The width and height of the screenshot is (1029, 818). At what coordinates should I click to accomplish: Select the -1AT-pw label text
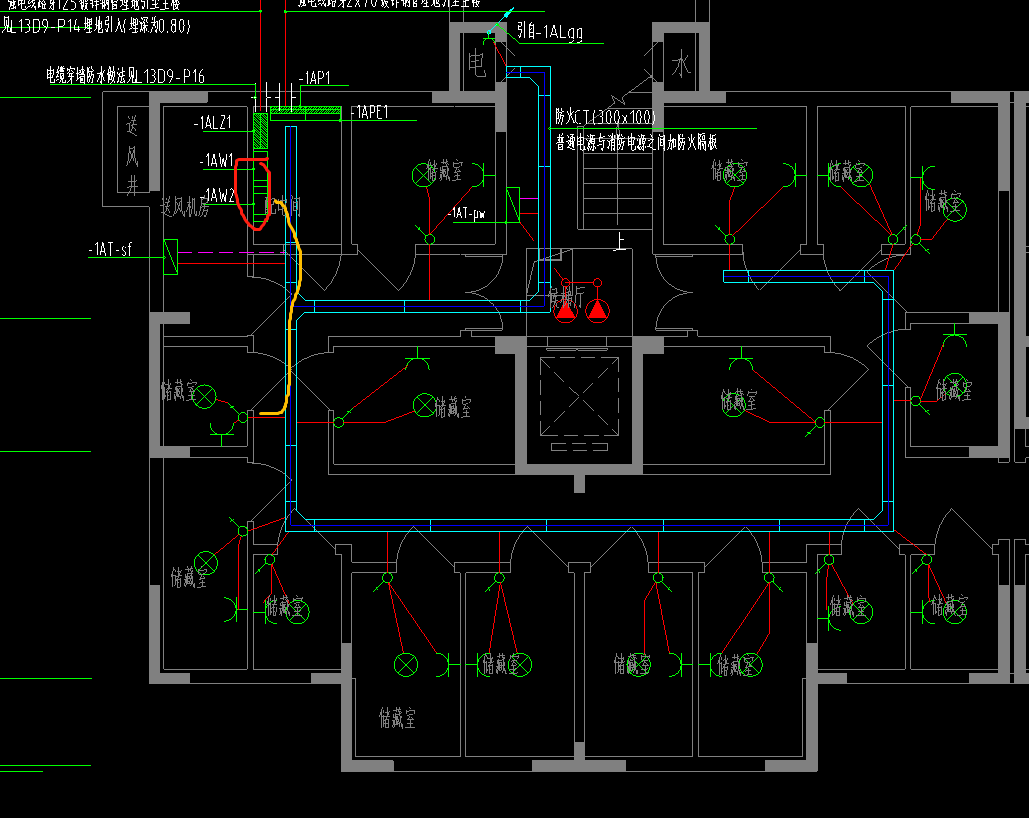pyautogui.click(x=467, y=213)
